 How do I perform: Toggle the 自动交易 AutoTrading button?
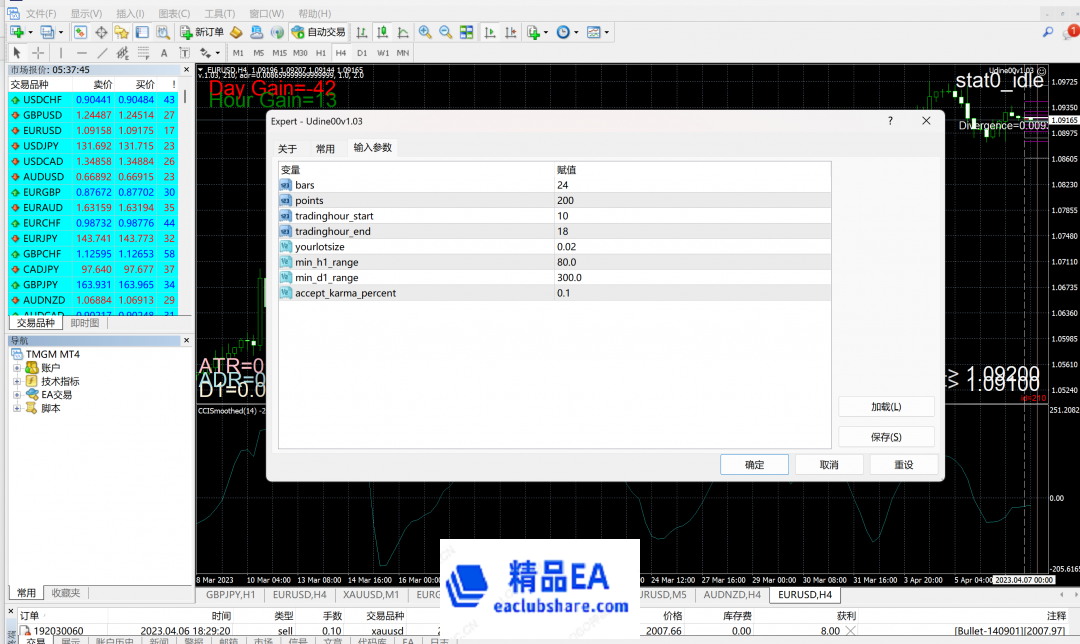pyautogui.click(x=318, y=32)
